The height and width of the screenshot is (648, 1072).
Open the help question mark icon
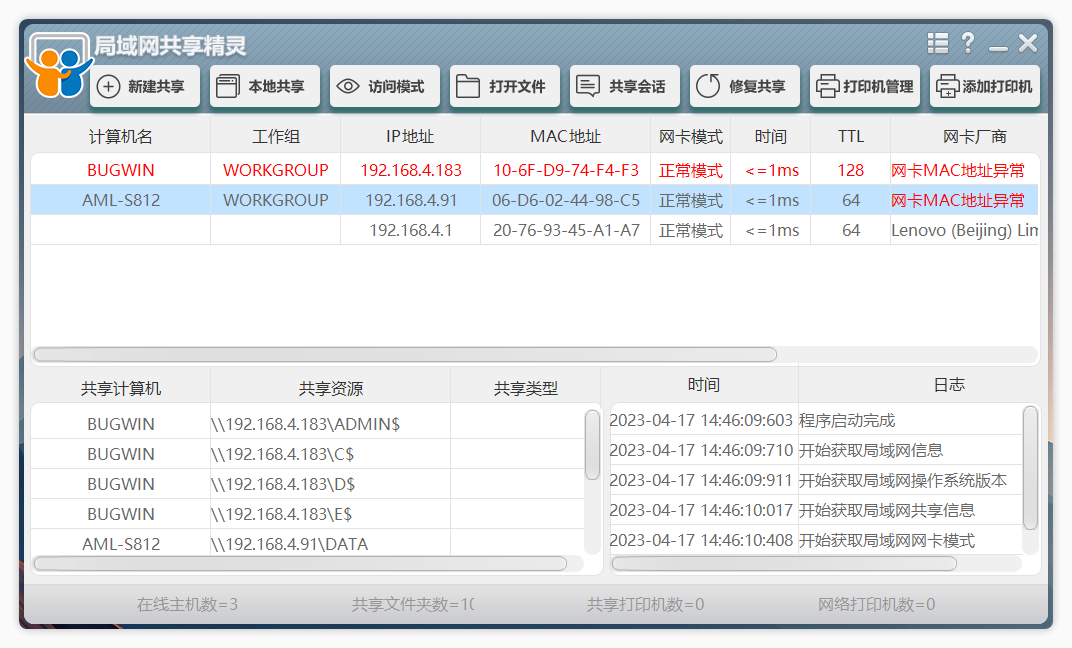[968, 43]
